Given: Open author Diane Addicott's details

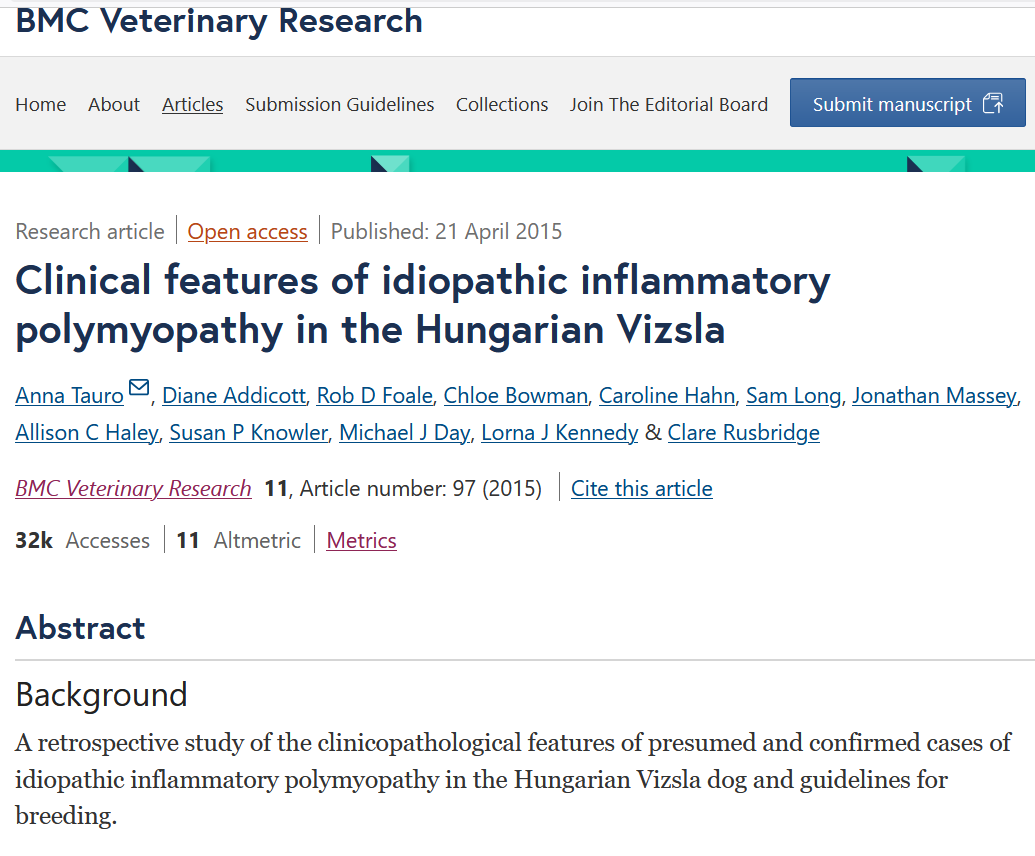Looking at the screenshot, I should [234, 396].
